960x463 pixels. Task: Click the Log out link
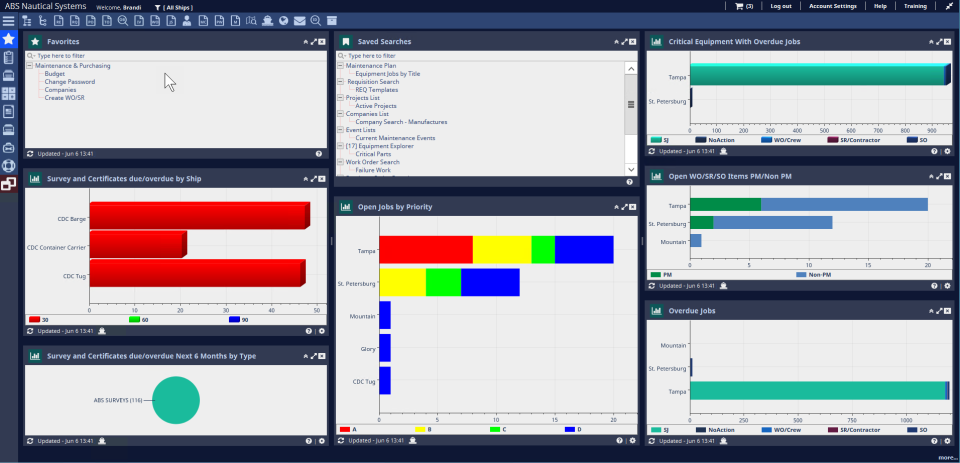coord(781,6)
